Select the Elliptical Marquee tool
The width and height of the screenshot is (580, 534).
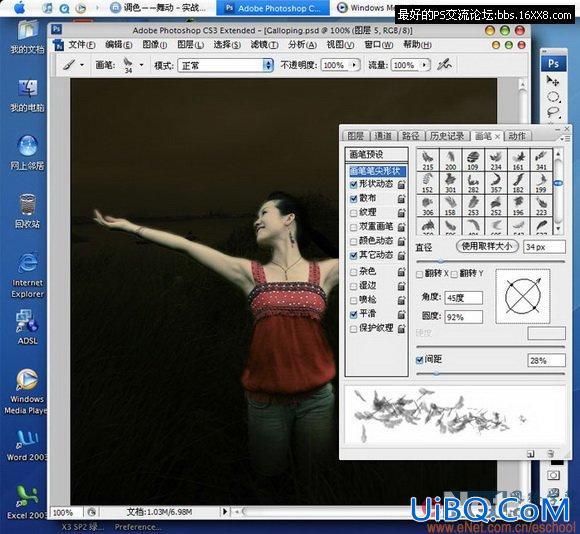pyautogui.click(x=553, y=98)
